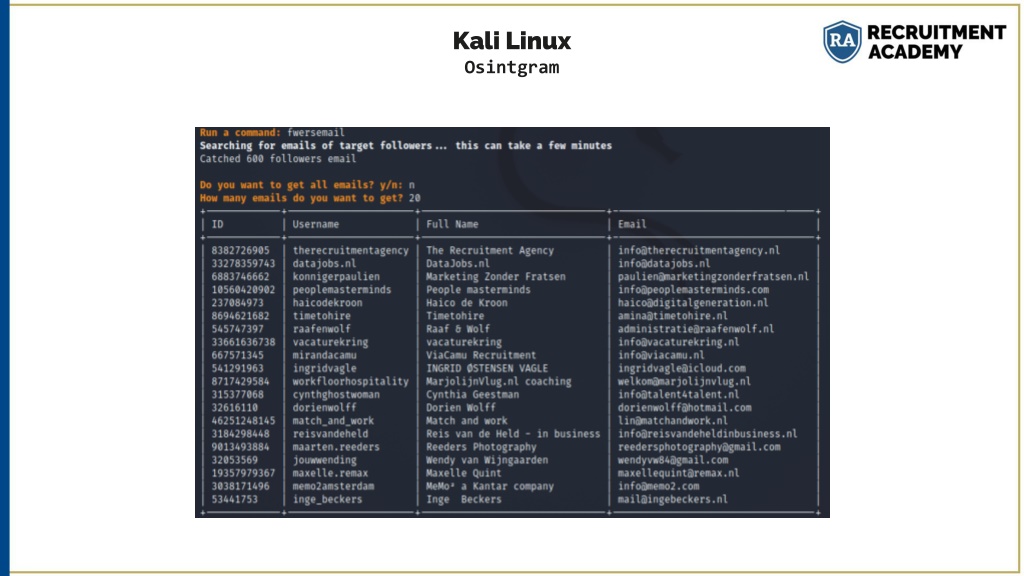Click the 'Osintgram' subtitle
1024x576 pixels.
click(x=512, y=67)
